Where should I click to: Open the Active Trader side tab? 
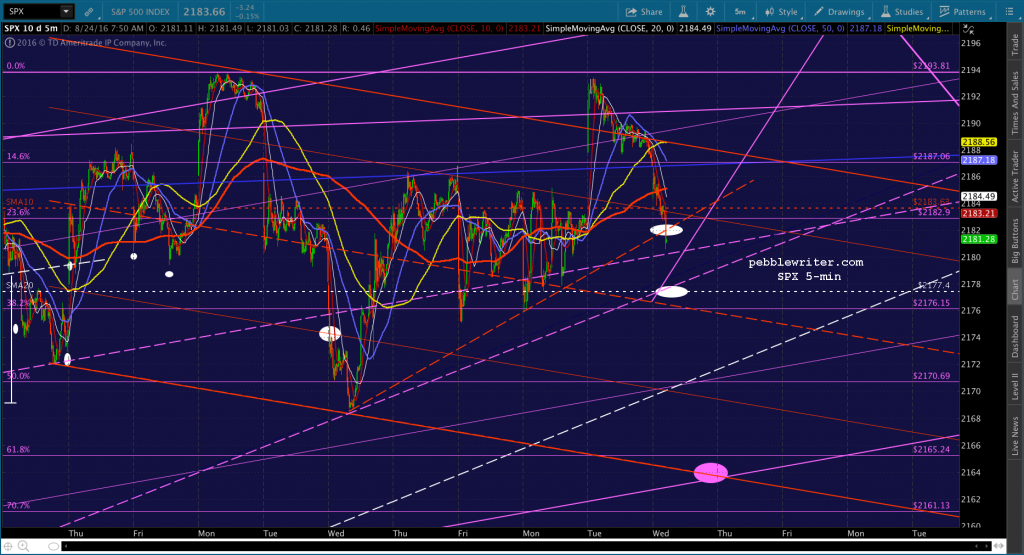point(1015,176)
